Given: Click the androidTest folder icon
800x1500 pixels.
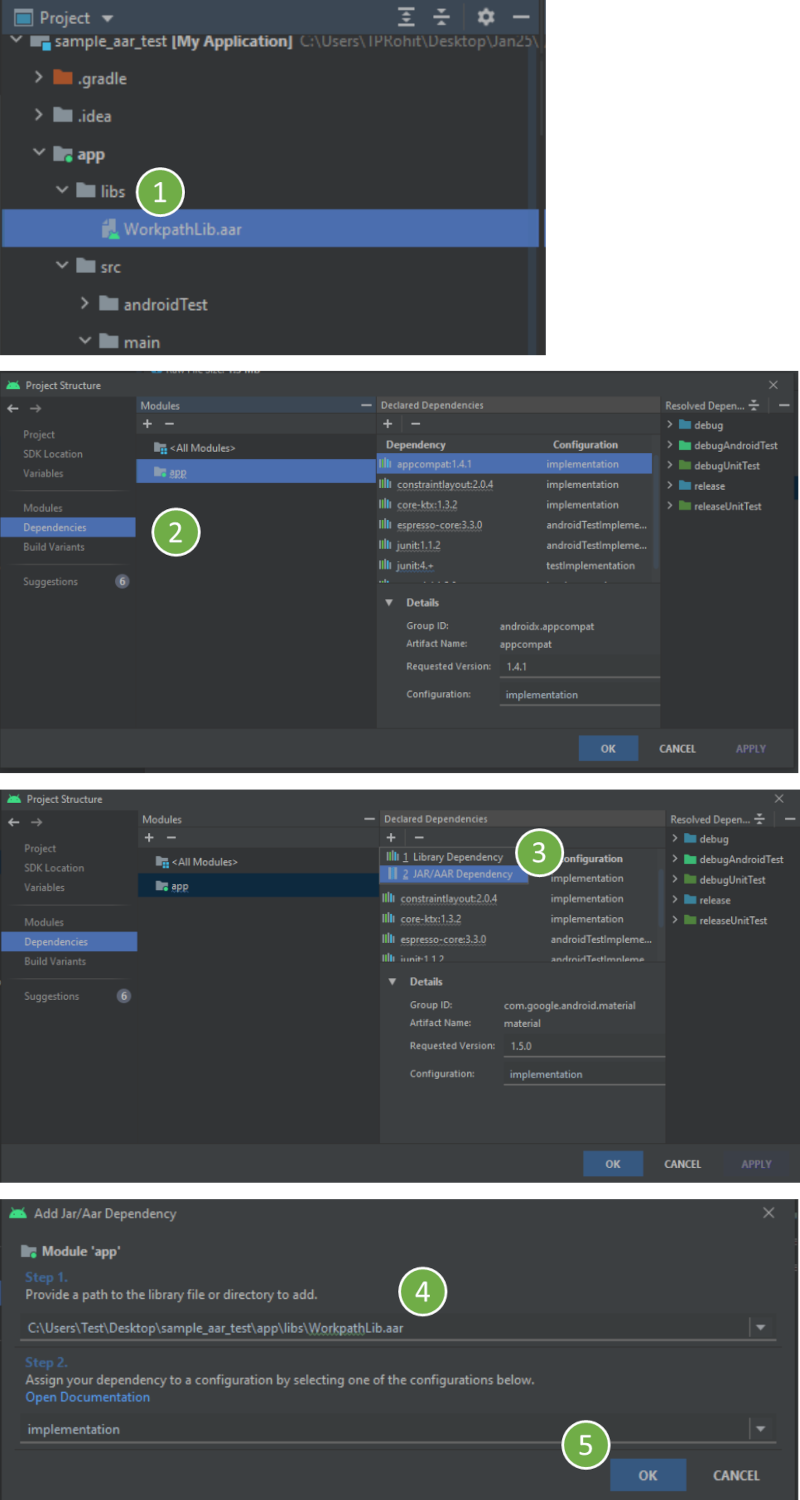Looking at the screenshot, I should [109, 304].
